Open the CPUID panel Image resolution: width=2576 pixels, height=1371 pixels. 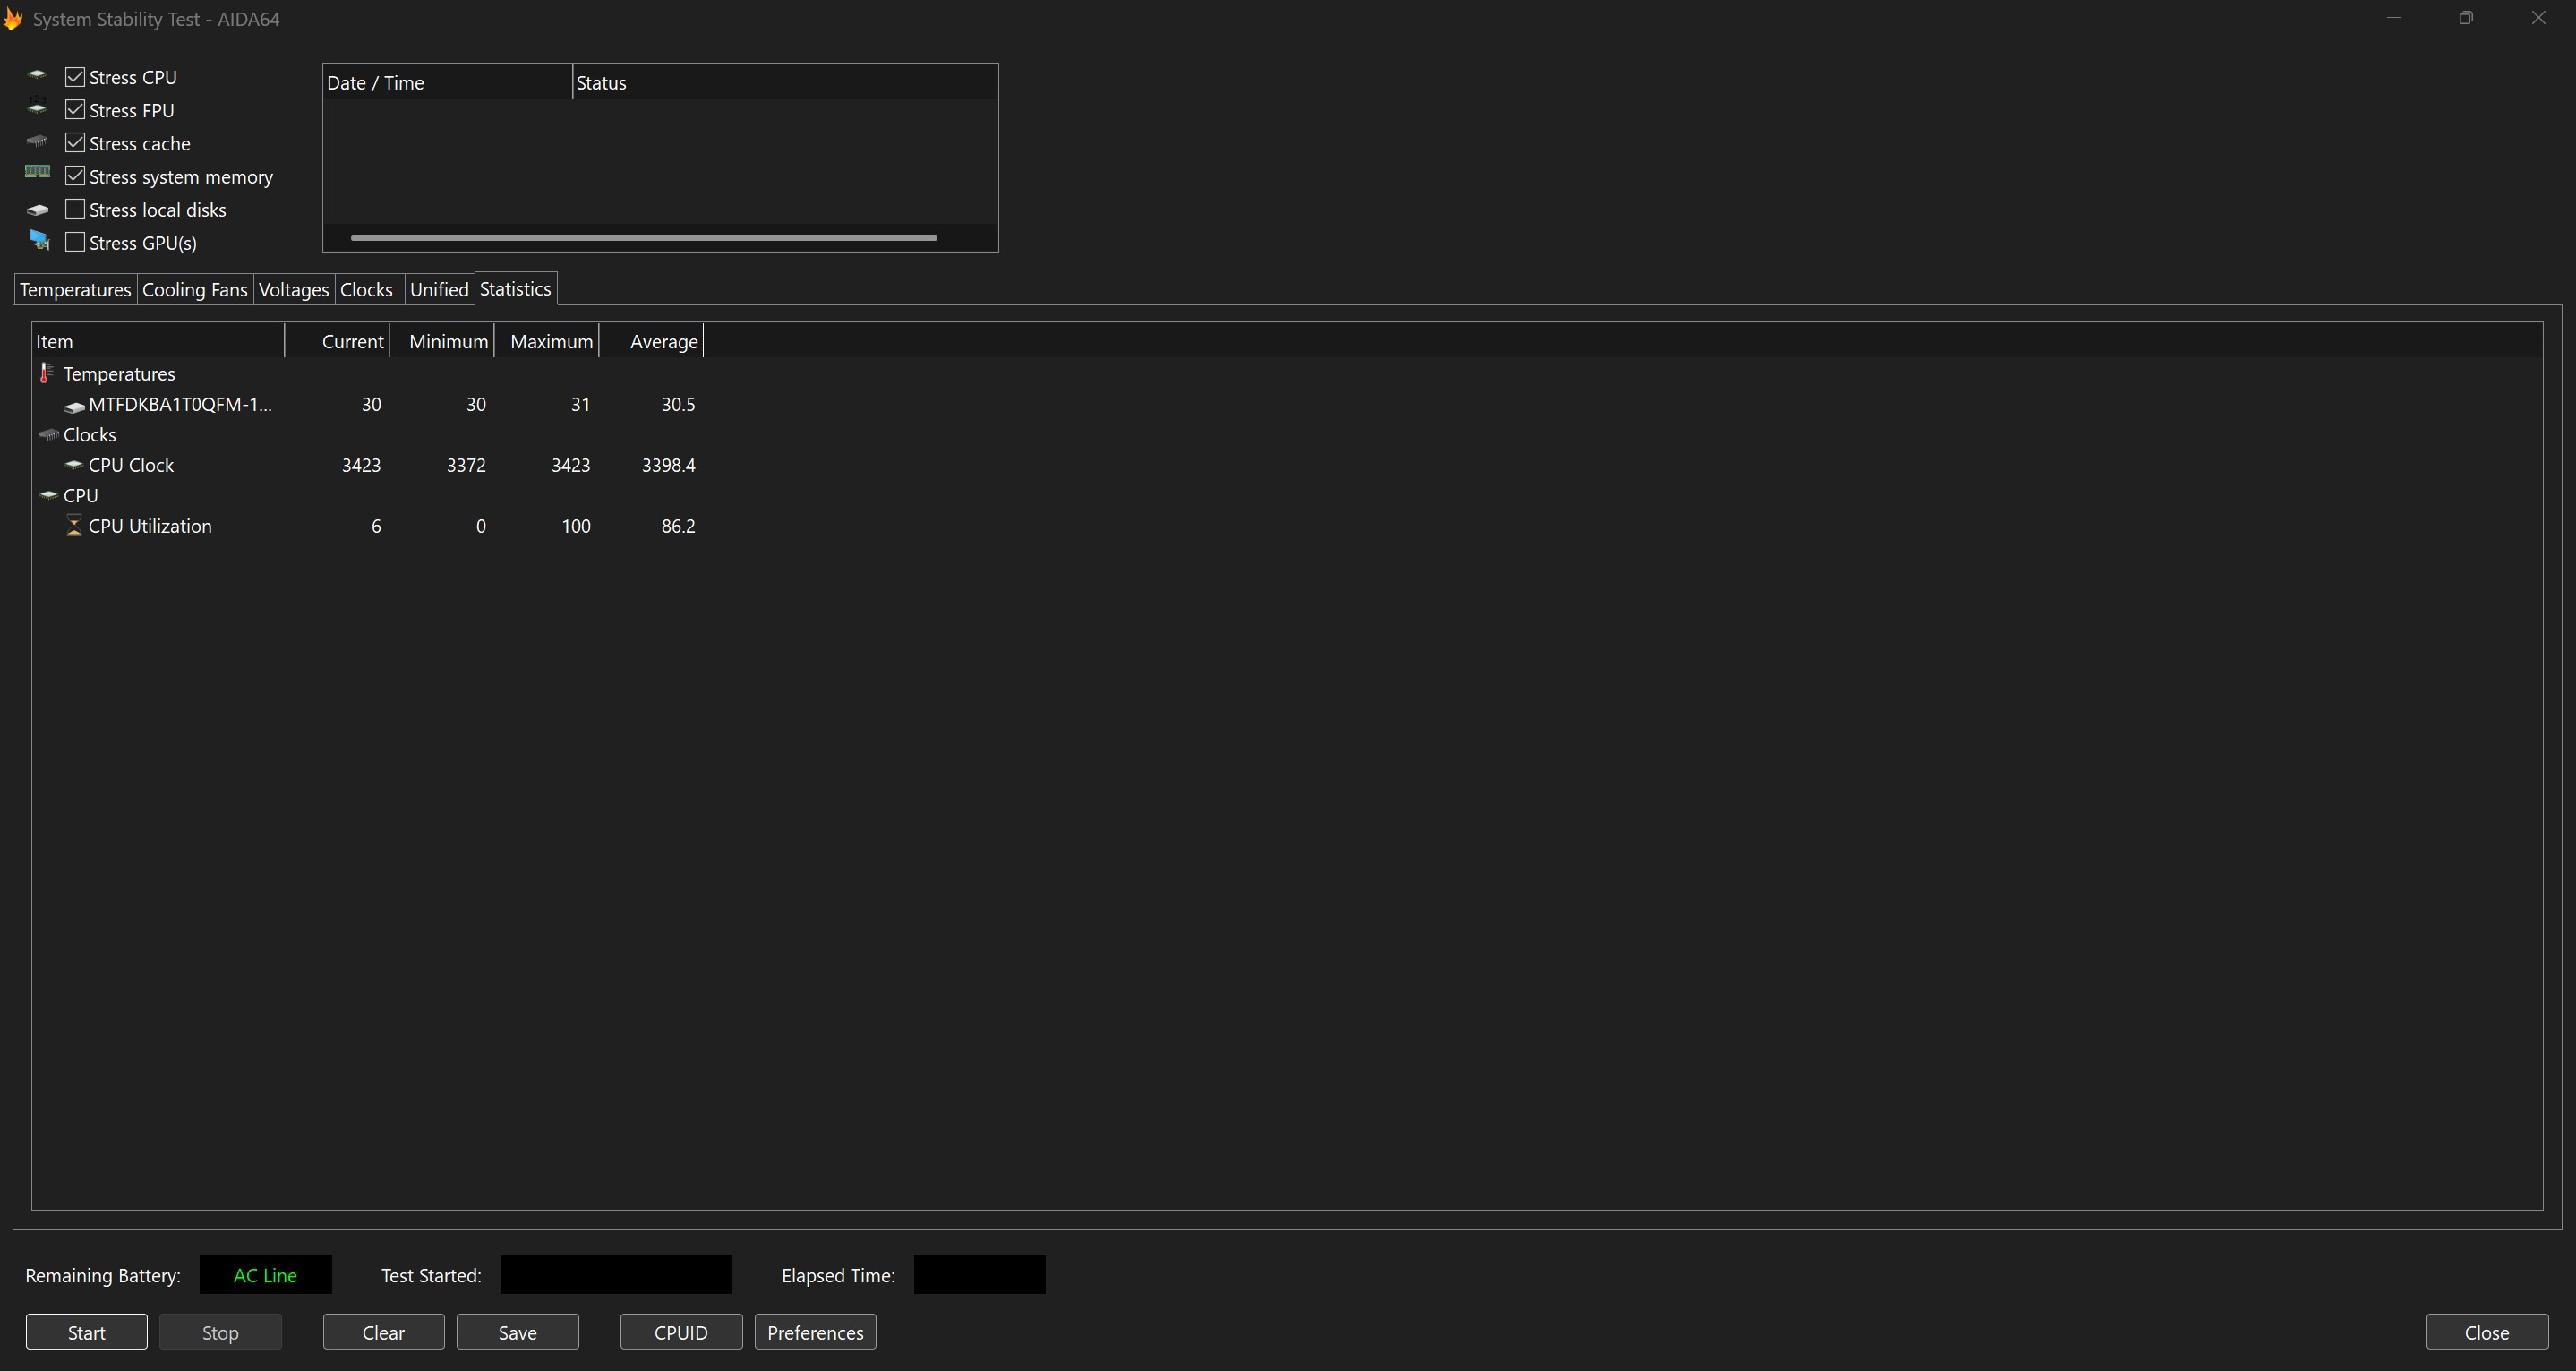pyautogui.click(x=681, y=1332)
